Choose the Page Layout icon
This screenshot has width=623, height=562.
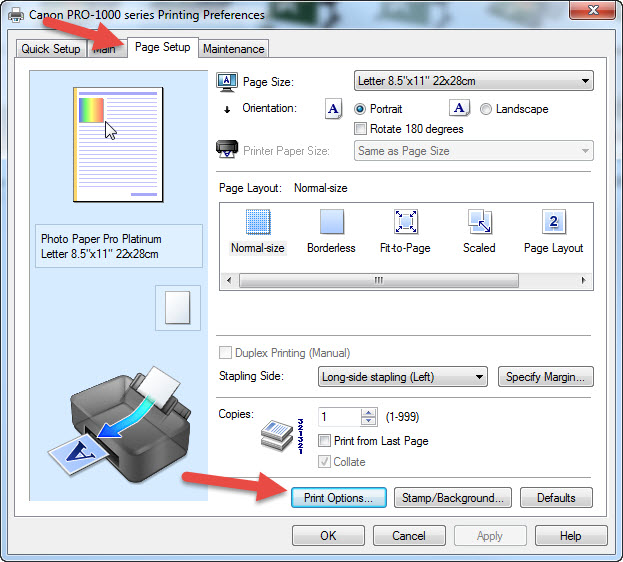[553, 221]
